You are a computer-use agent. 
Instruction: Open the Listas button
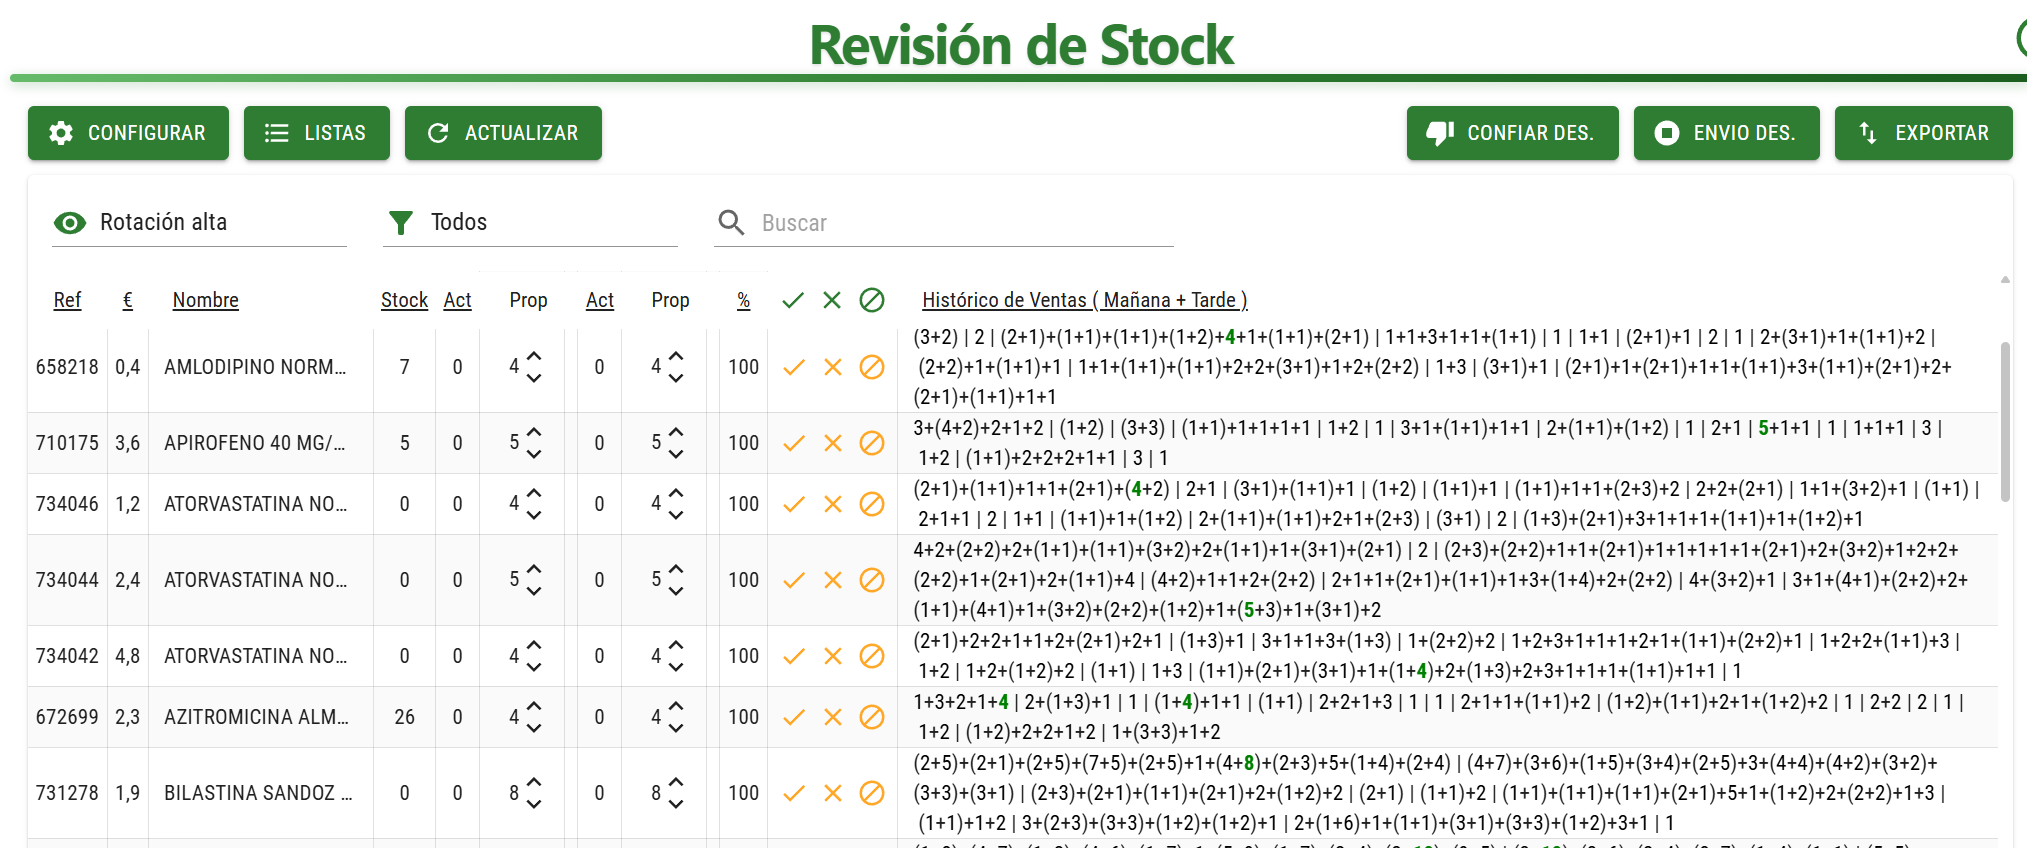317,133
